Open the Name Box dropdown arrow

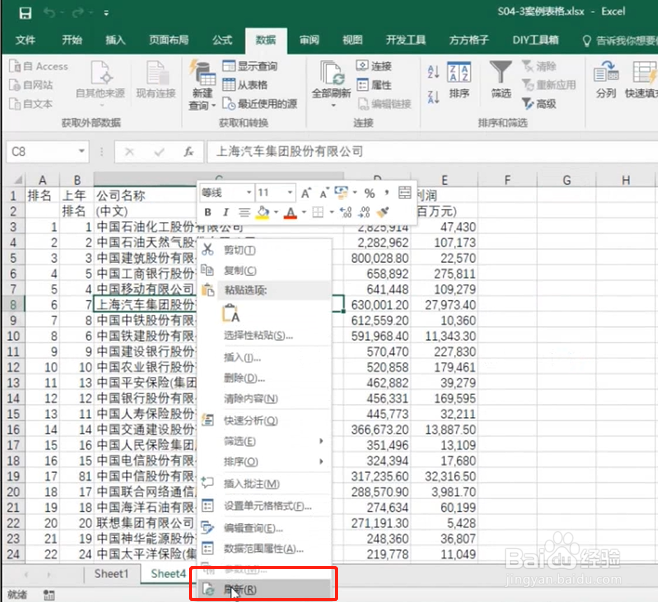coord(82,151)
